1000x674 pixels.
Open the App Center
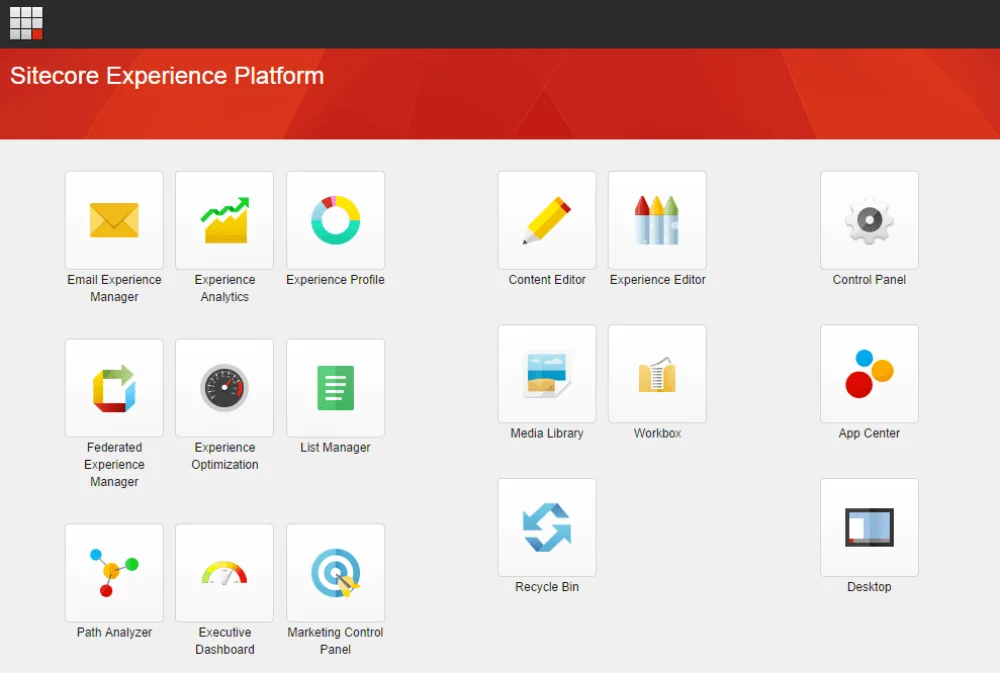click(x=868, y=373)
